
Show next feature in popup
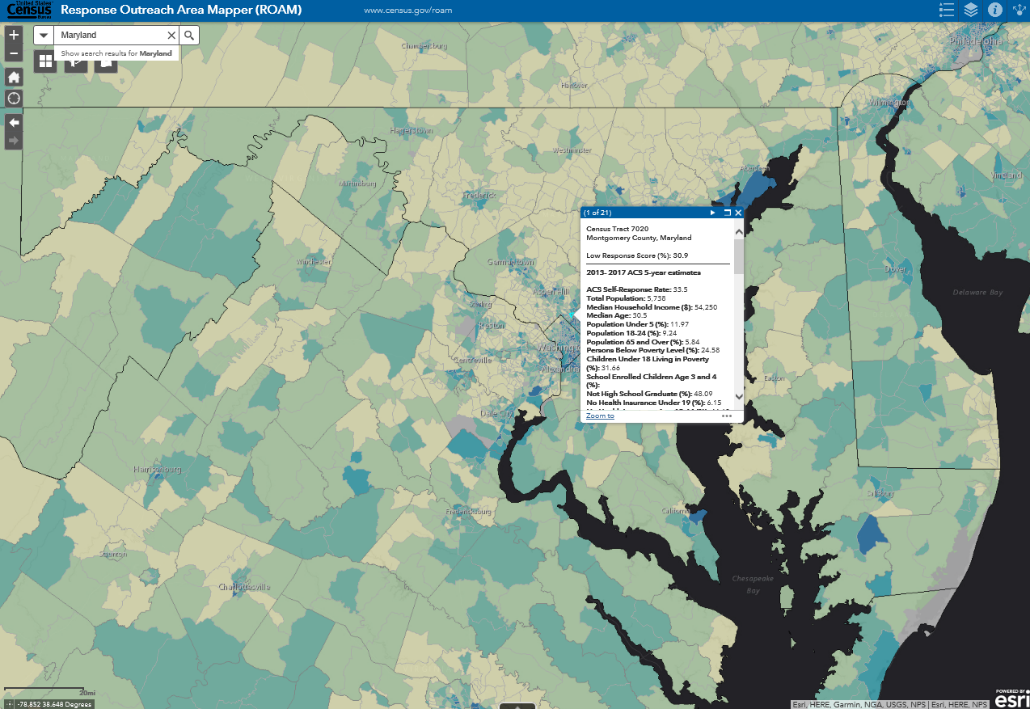[x=713, y=213]
